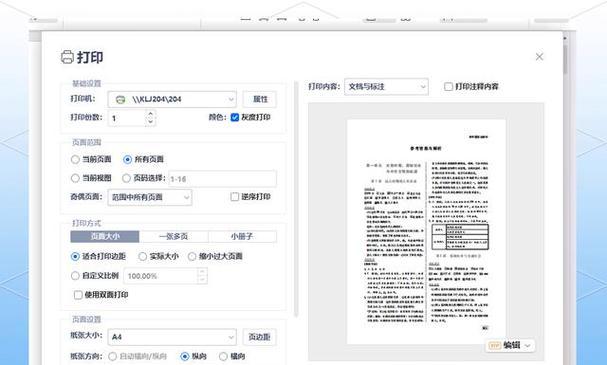
Task: Select the 当前视图 radio button
Action: click(75, 178)
